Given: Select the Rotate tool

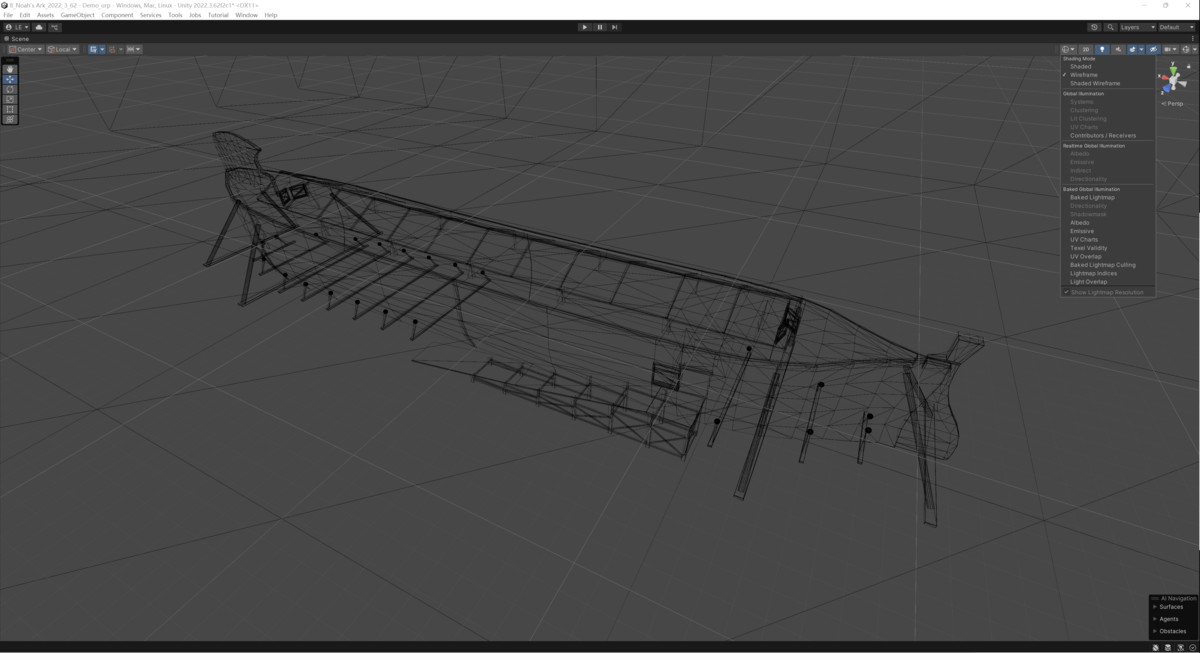Looking at the screenshot, I should click(x=10, y=89).
